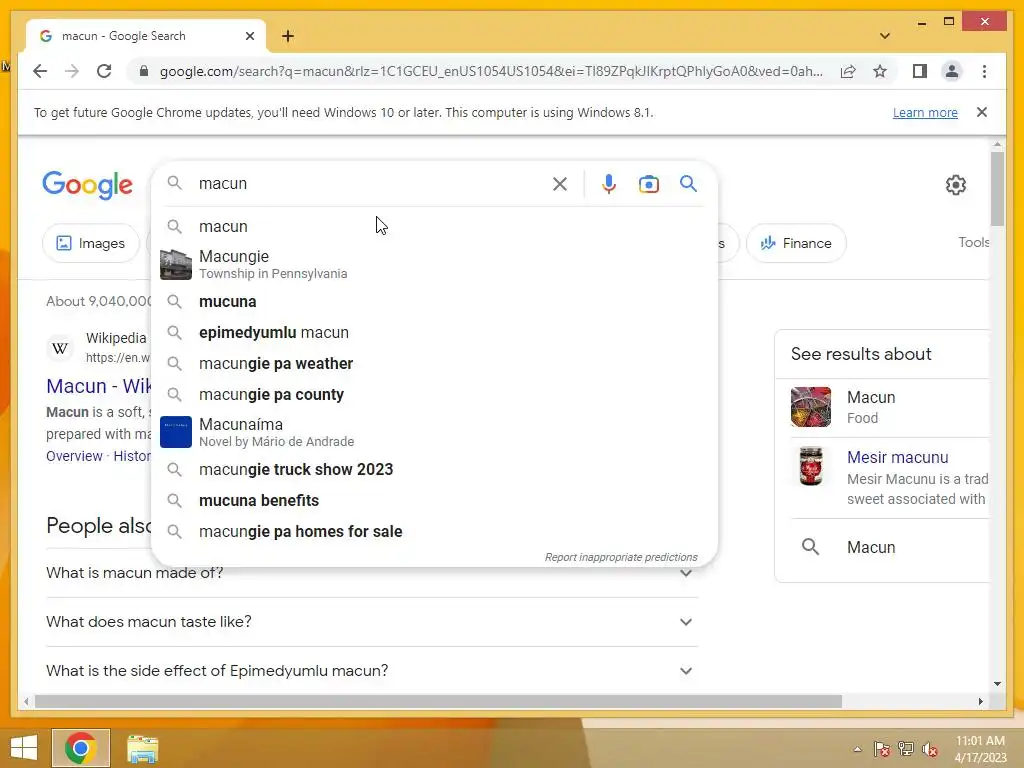
Task: Click the scroll right arrow
Action: click(980, 701)
